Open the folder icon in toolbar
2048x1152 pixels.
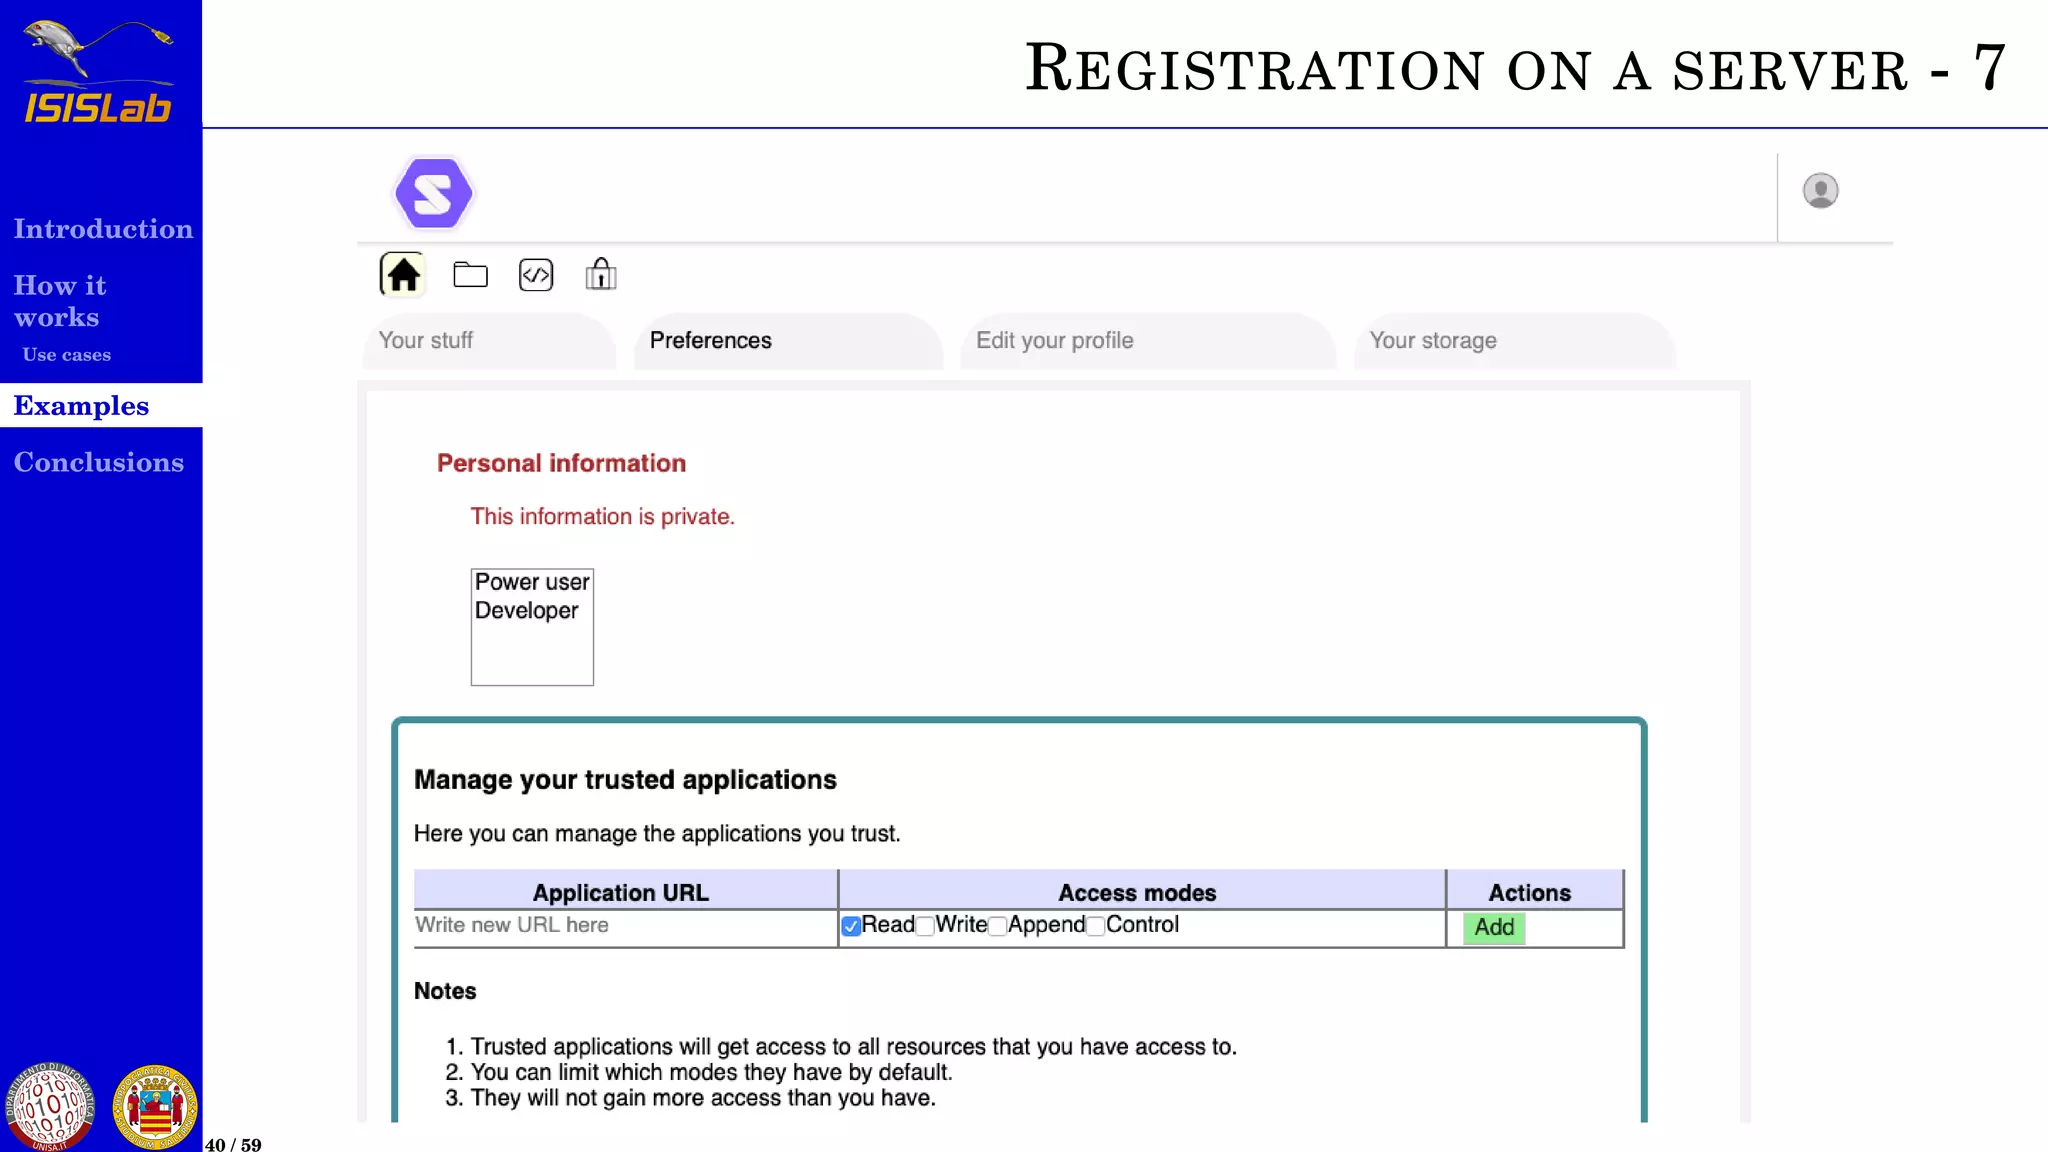coord(470,274)
